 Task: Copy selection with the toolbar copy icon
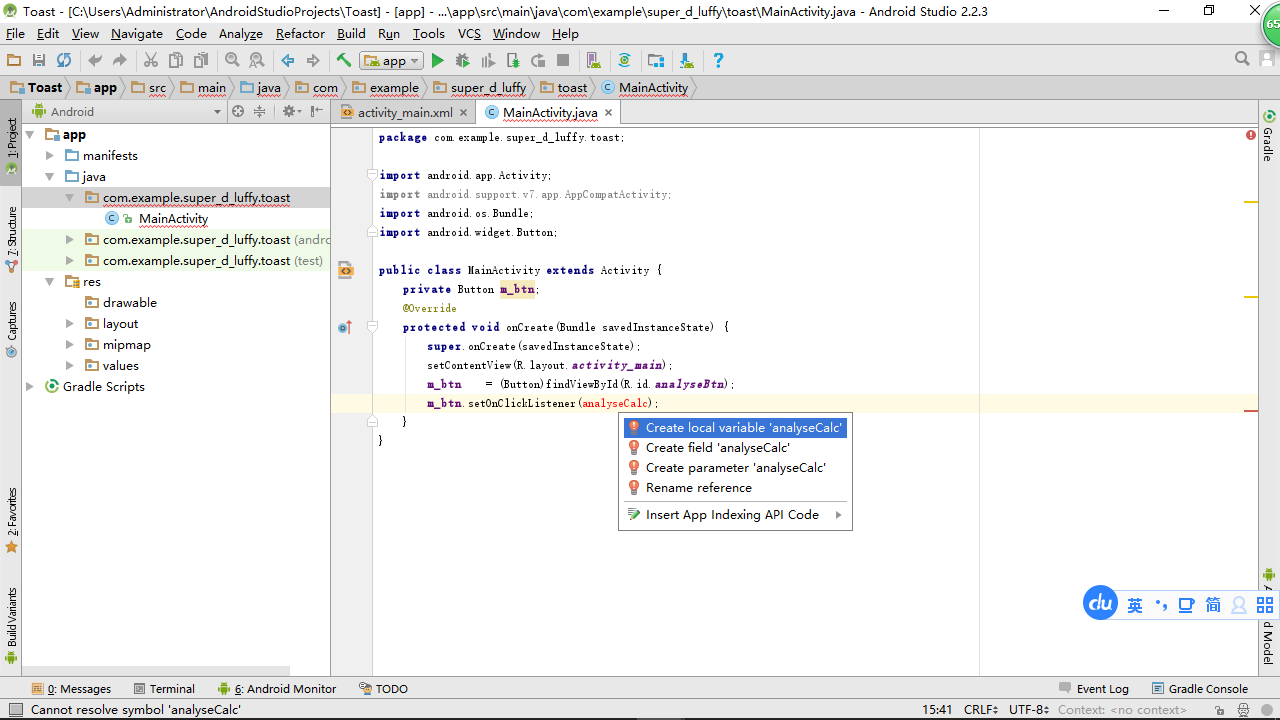point(176,60)
